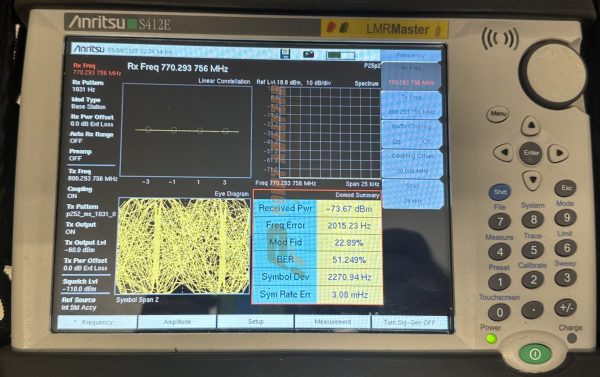This screenshot has height=377, width=600.
Task: Click keypad 4 (Measure)
Action: [500, 251]
